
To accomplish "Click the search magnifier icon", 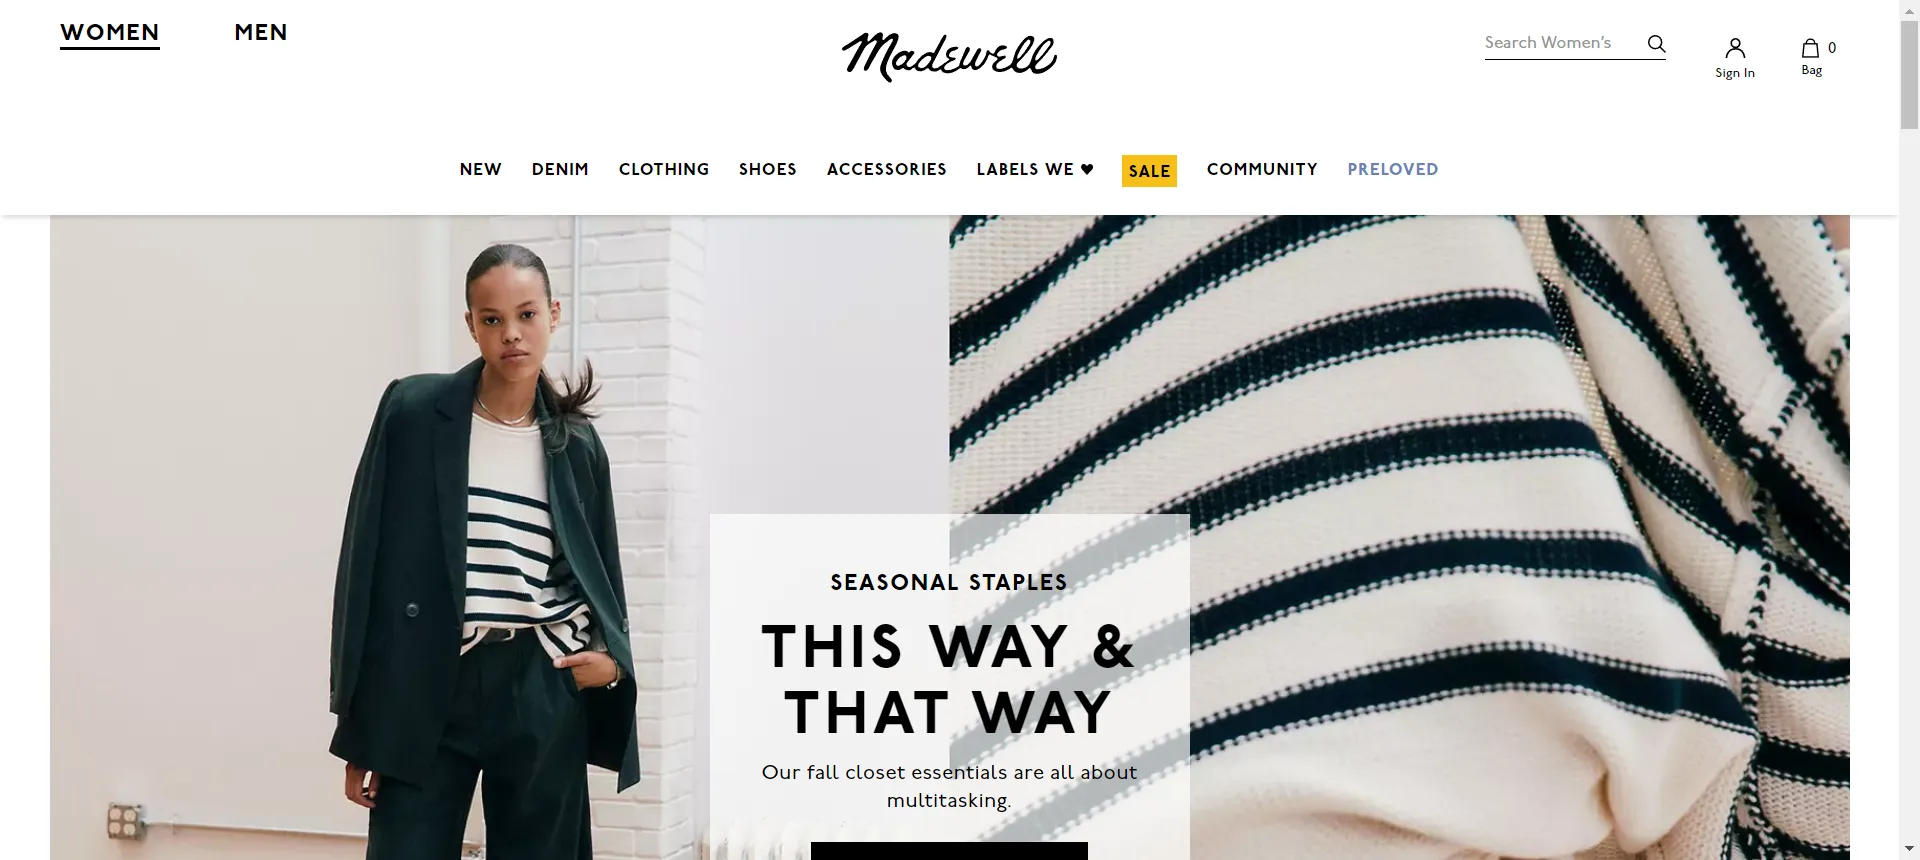I will pos(1656,44).
